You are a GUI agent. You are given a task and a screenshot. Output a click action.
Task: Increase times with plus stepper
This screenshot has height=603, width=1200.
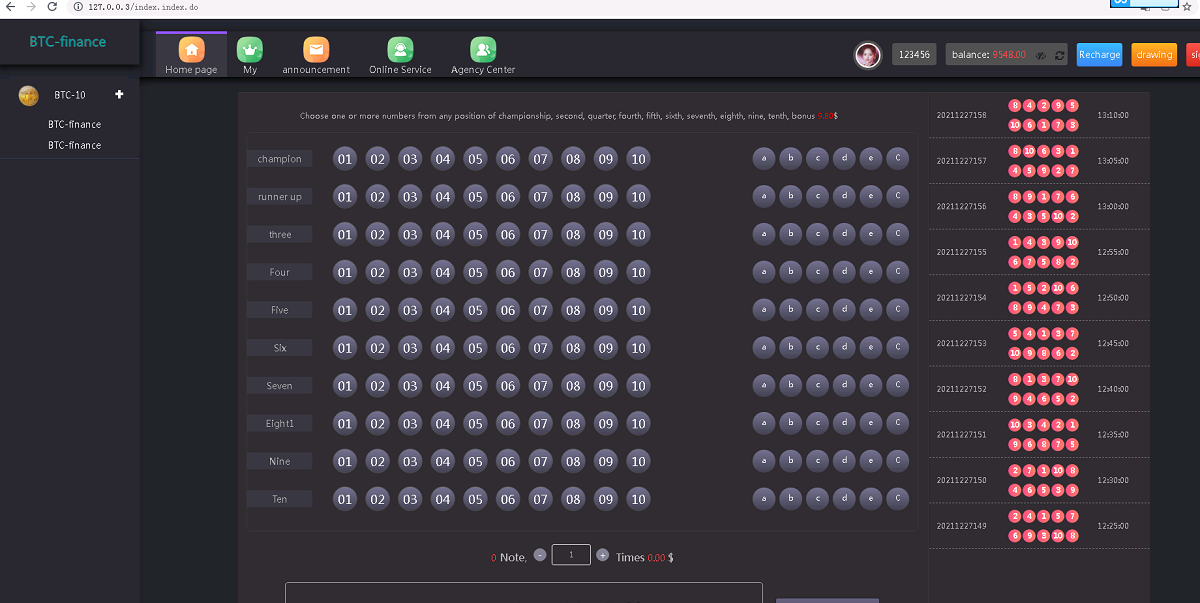pos(602,555)
